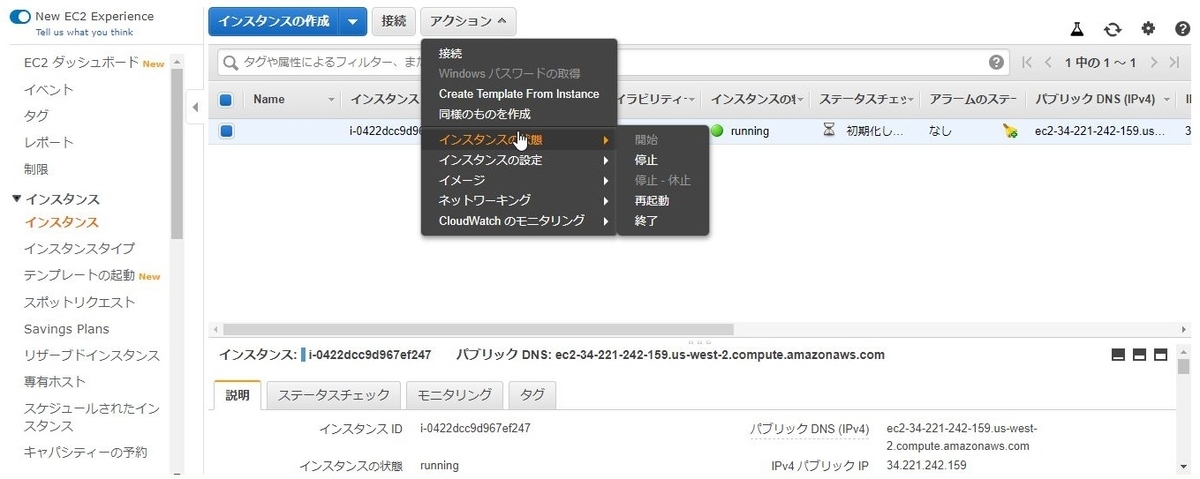Screen dimensions: 1200x479
Task: Go to next results page
Action: [1154, 62]
